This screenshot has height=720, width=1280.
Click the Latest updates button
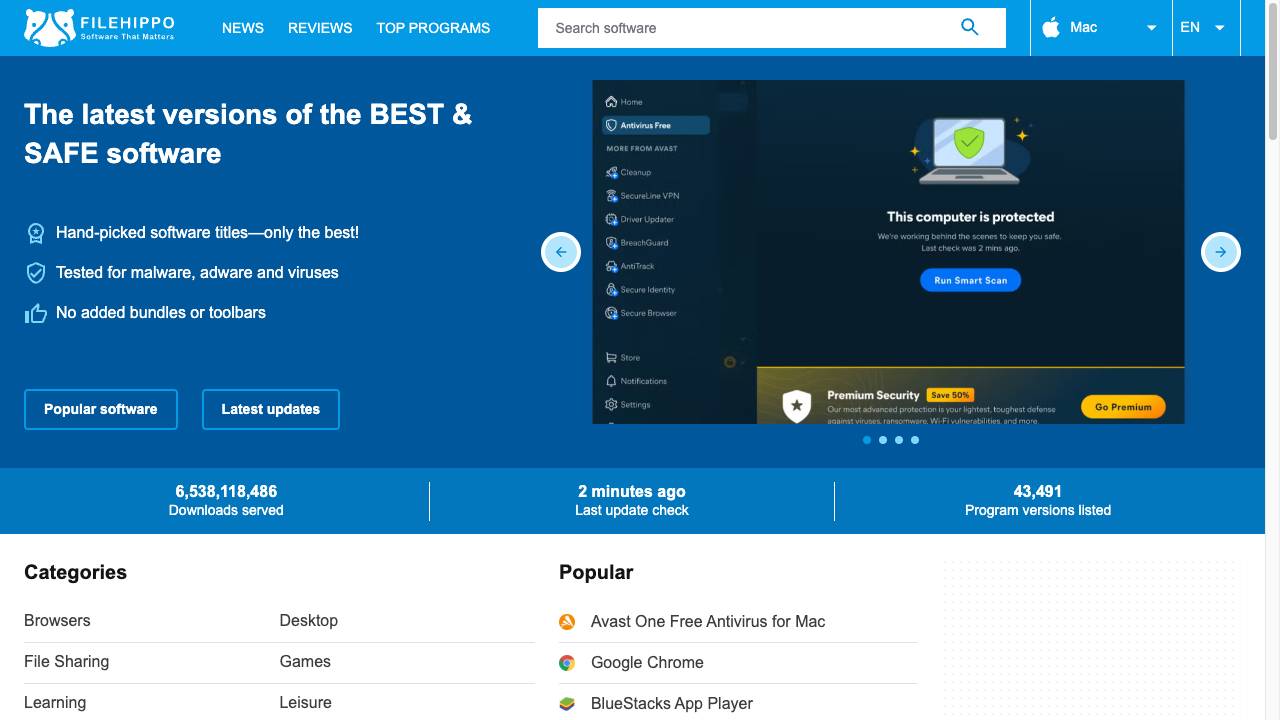pyautogui.click(x=271, y=409)
